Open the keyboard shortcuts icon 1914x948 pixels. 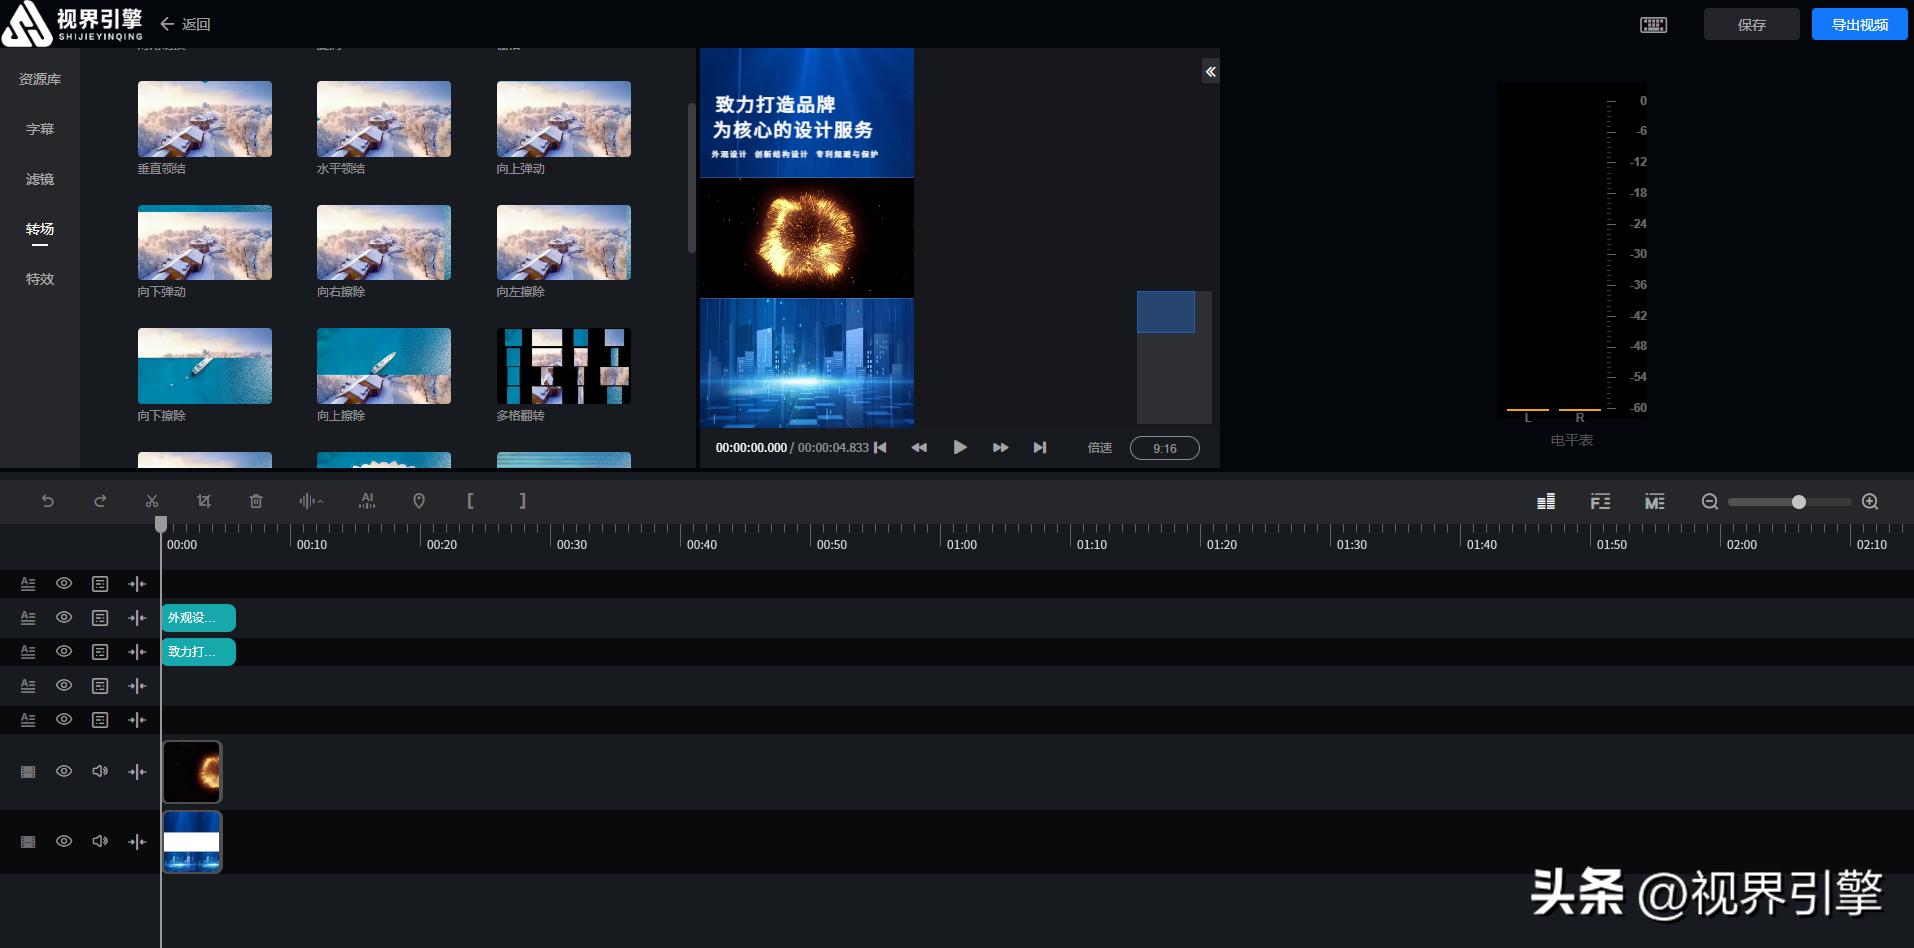pos(1654,25)
